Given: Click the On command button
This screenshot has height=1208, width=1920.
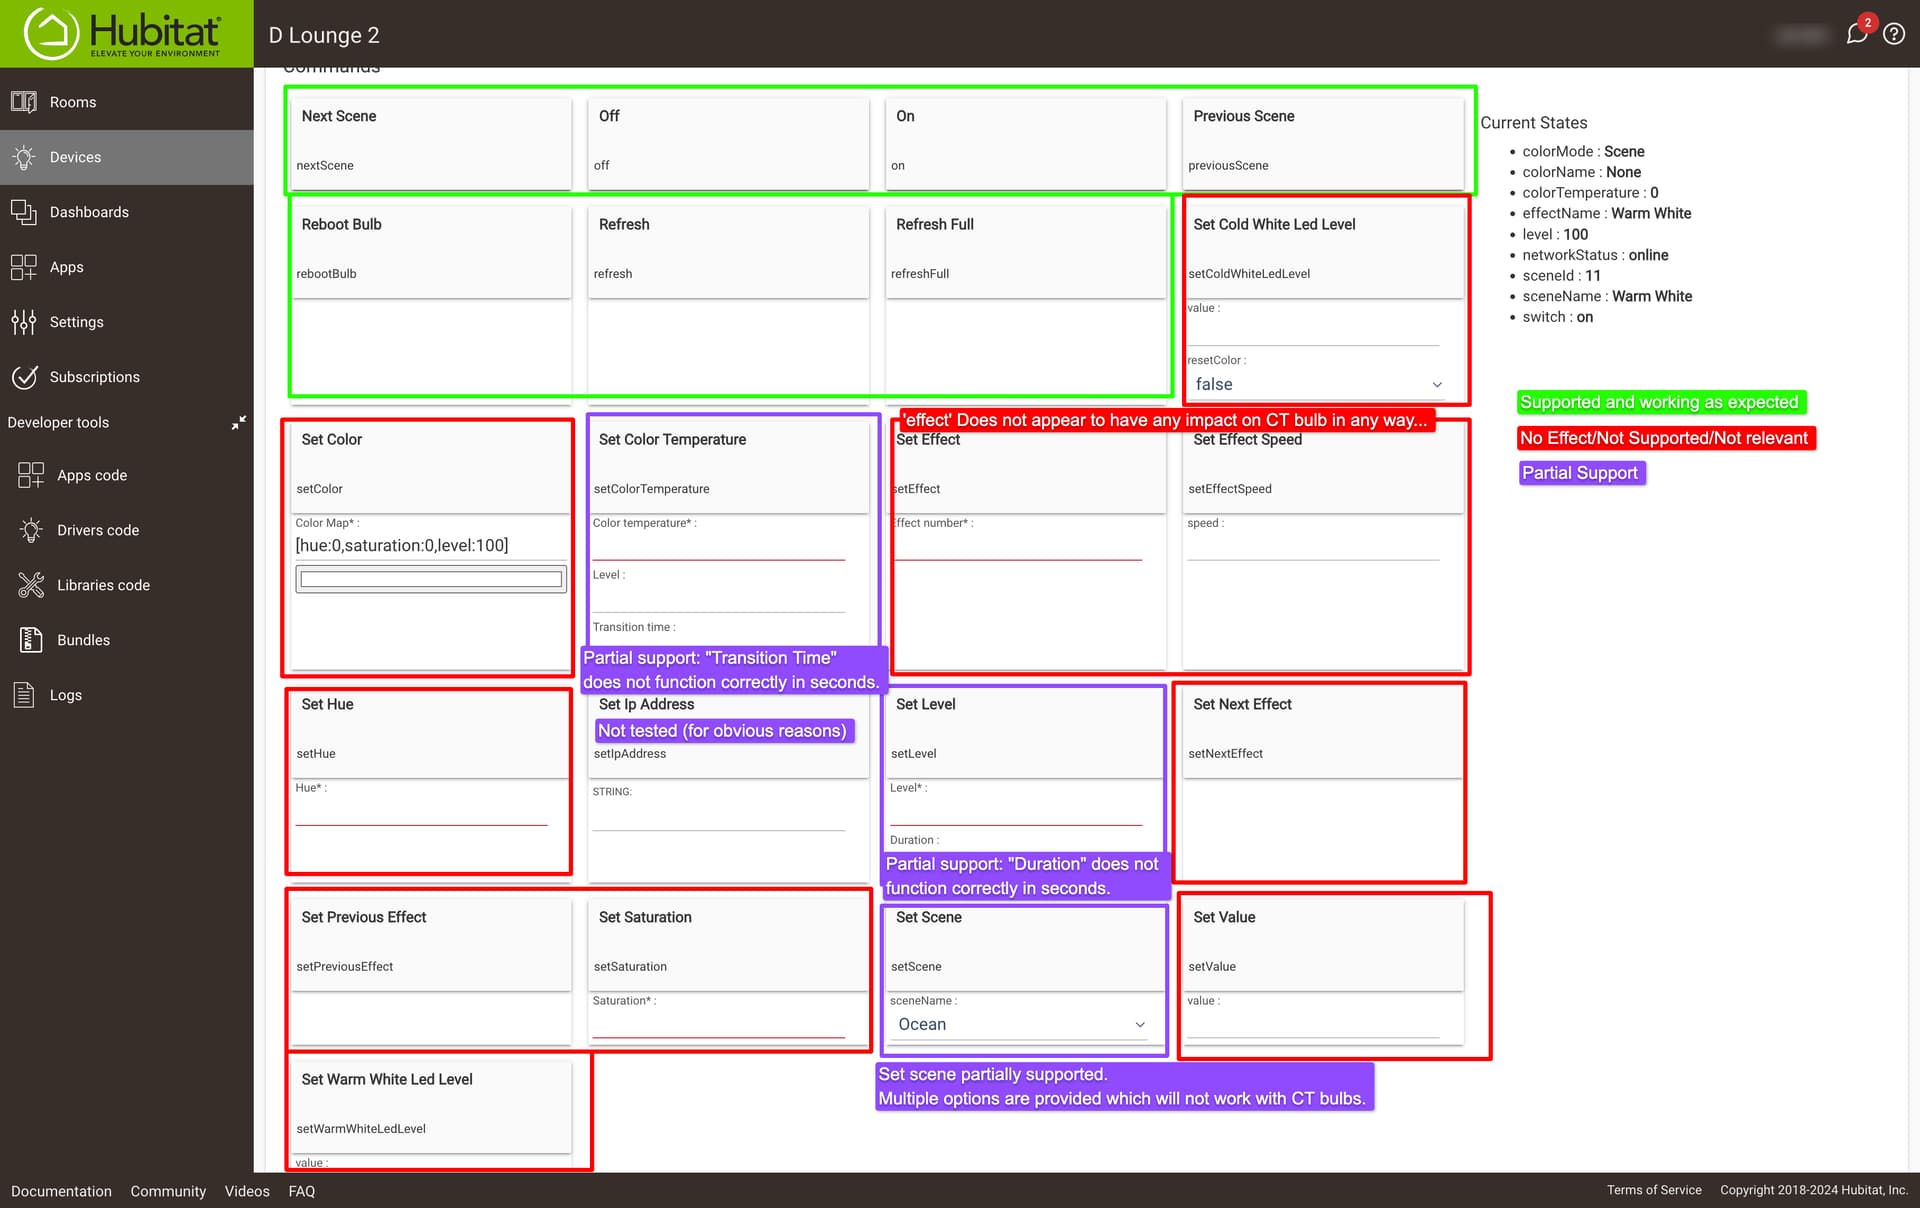Looking at the screenshot, I should tap(1025, 142).
